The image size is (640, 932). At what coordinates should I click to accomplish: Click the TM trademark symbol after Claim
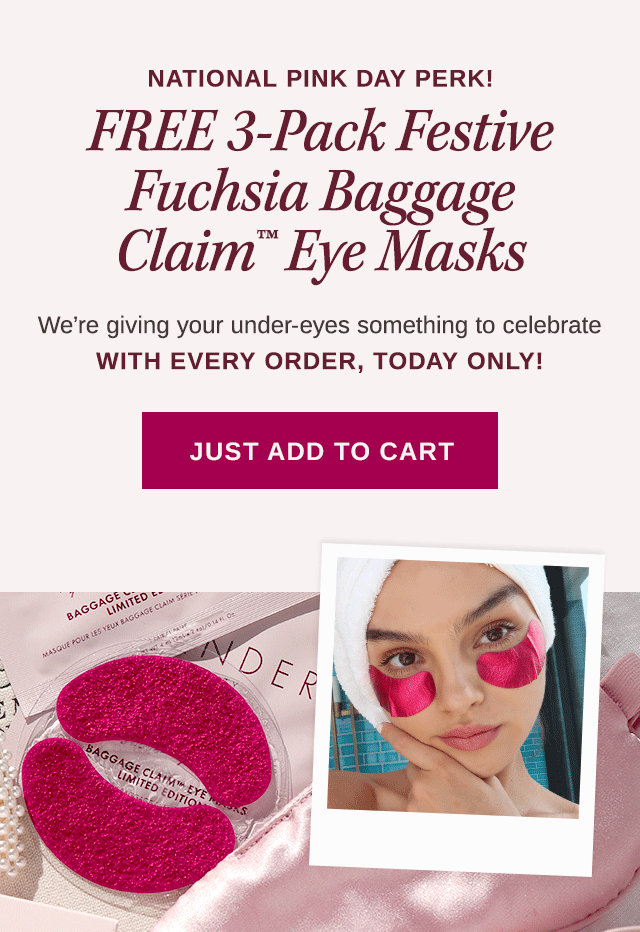[x=267, y=234]
